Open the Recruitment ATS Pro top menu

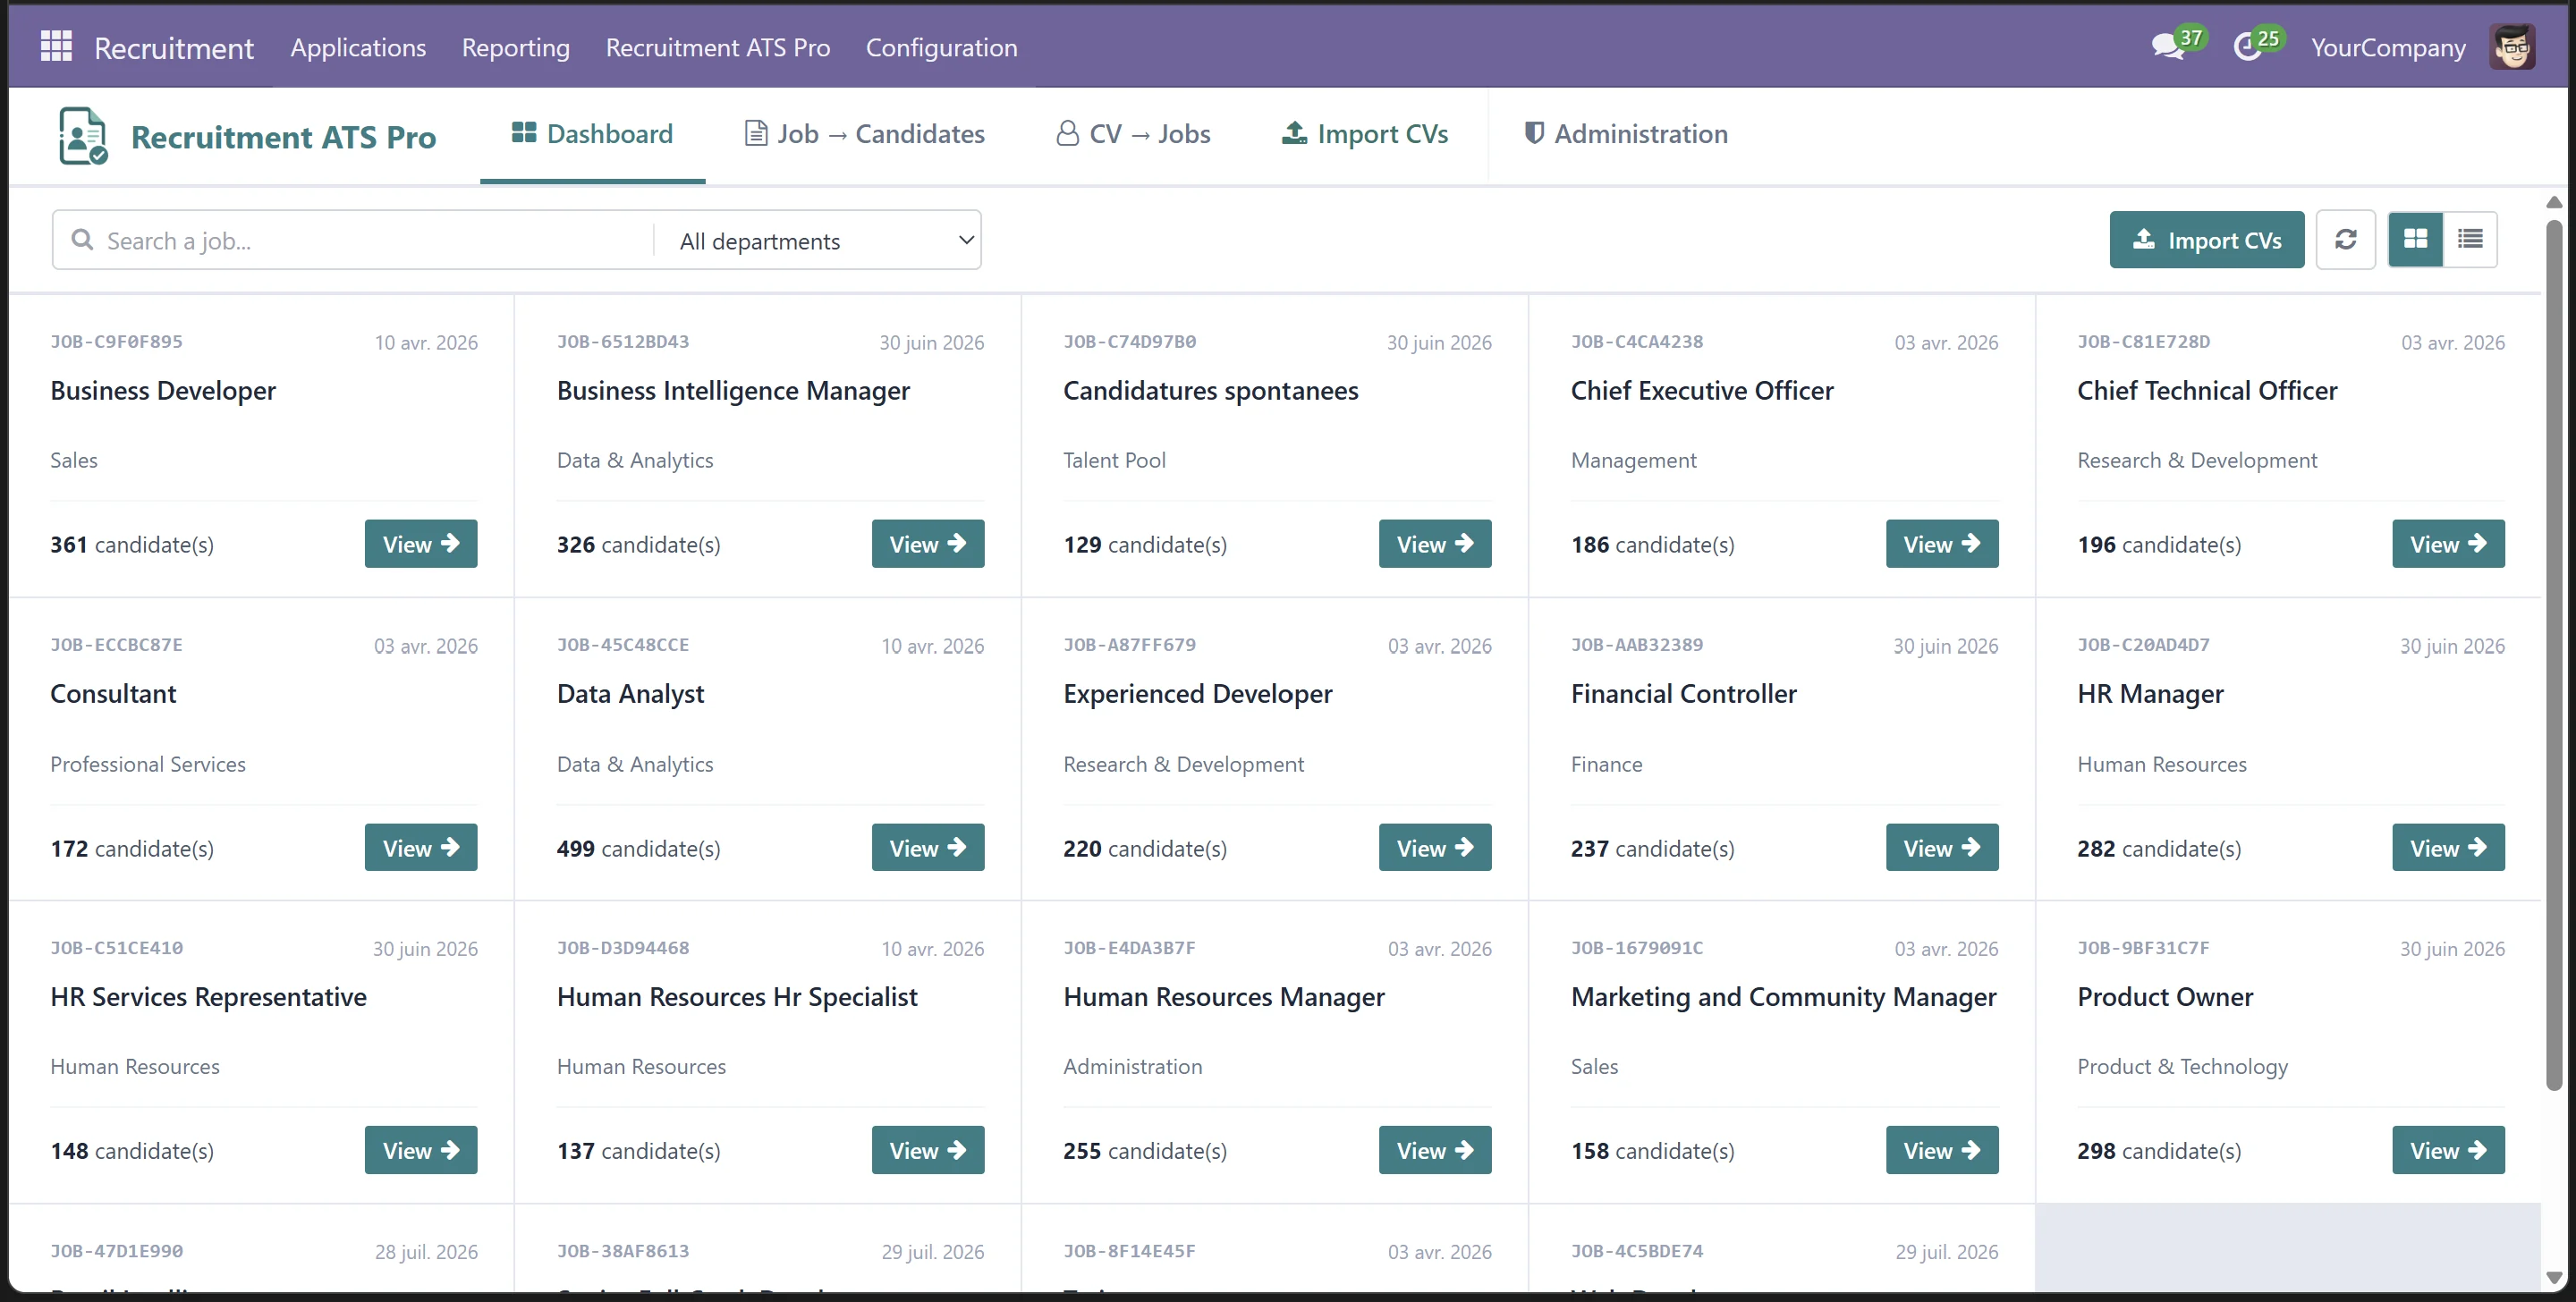tap(718, 47)
